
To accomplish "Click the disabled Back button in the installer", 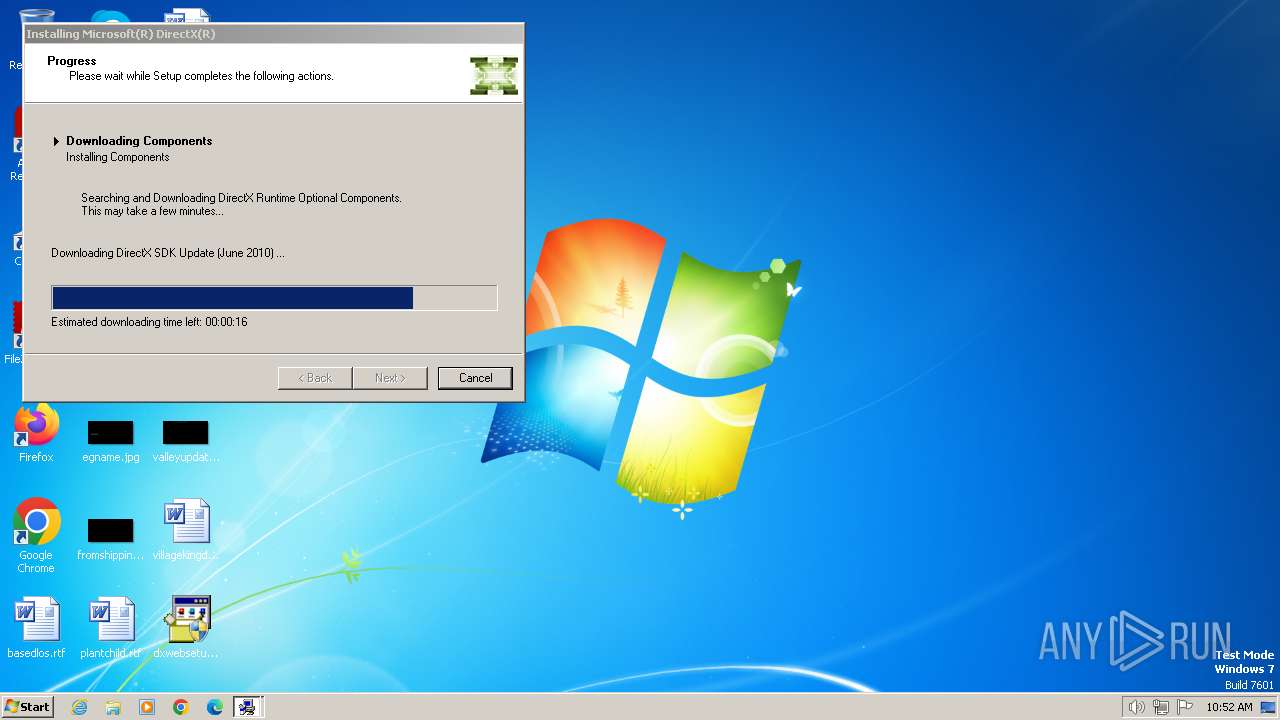I will 314,378.
